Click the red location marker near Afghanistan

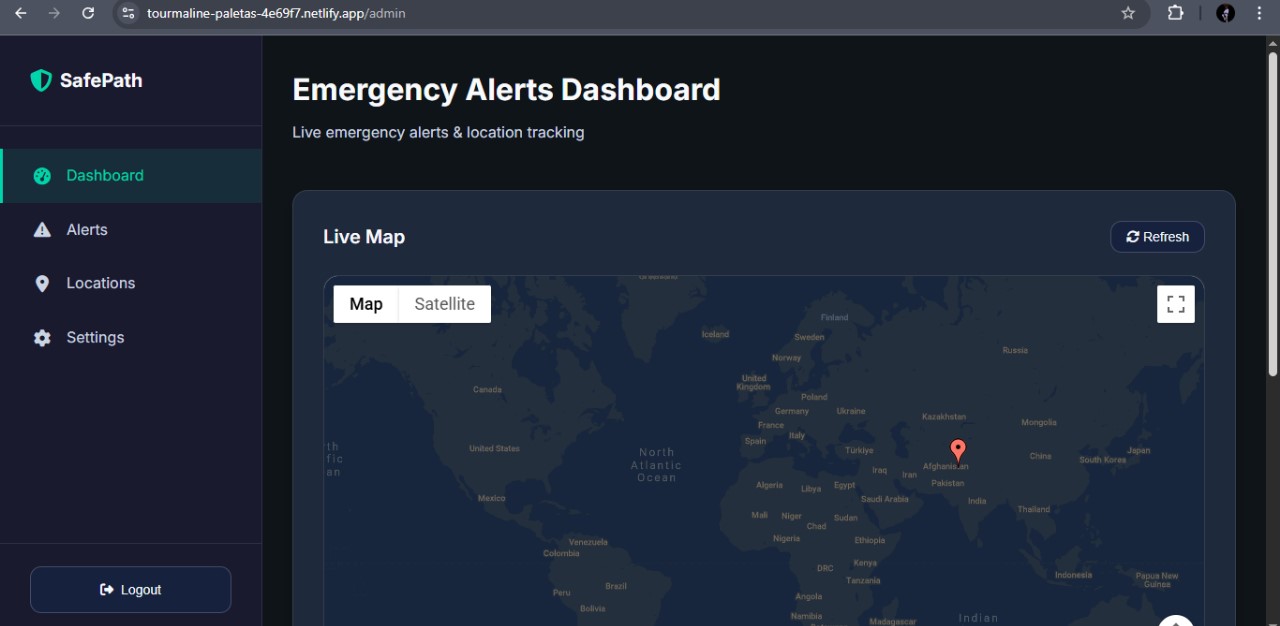958,451
